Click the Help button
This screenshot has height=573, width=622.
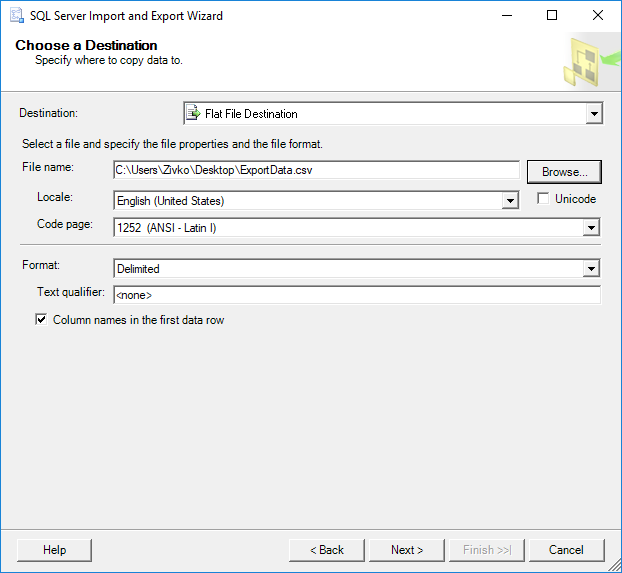point(54,550)
